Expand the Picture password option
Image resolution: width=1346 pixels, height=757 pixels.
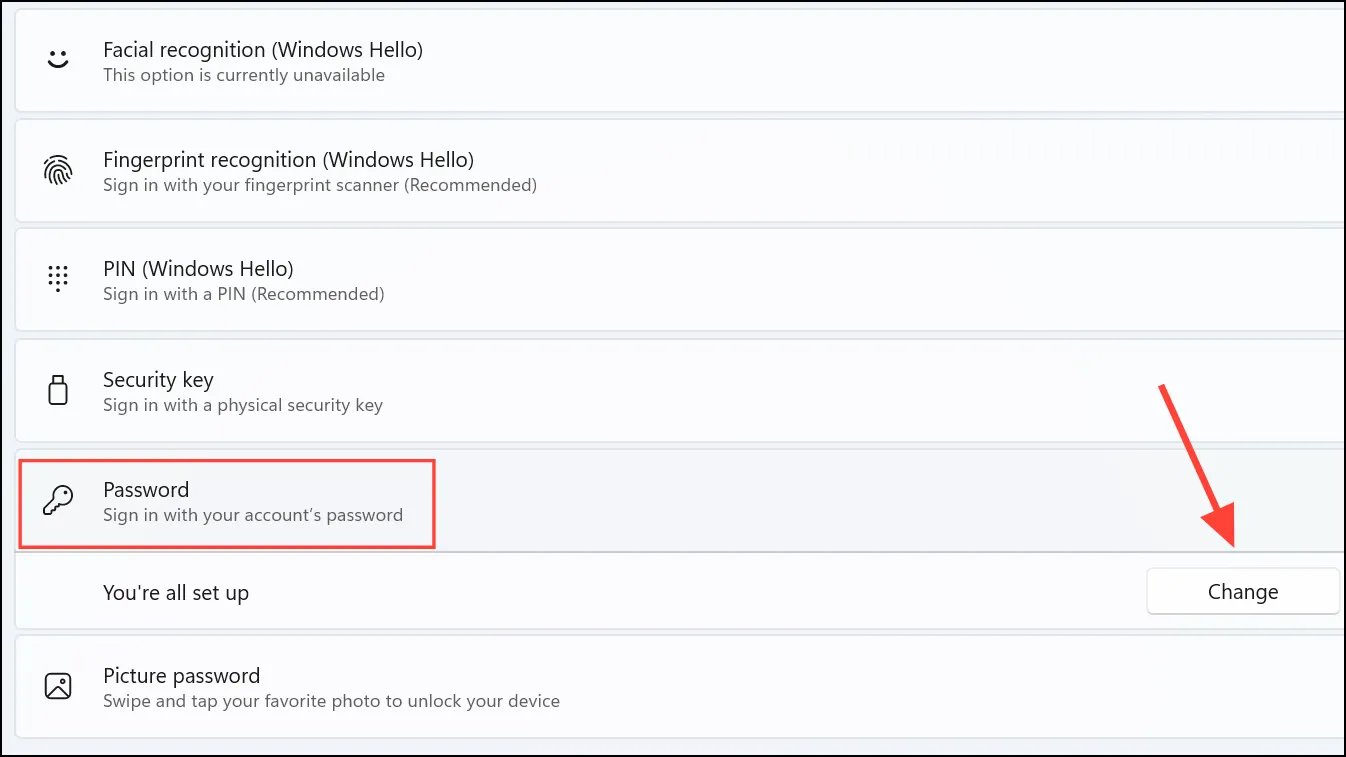tap(680, 686)
